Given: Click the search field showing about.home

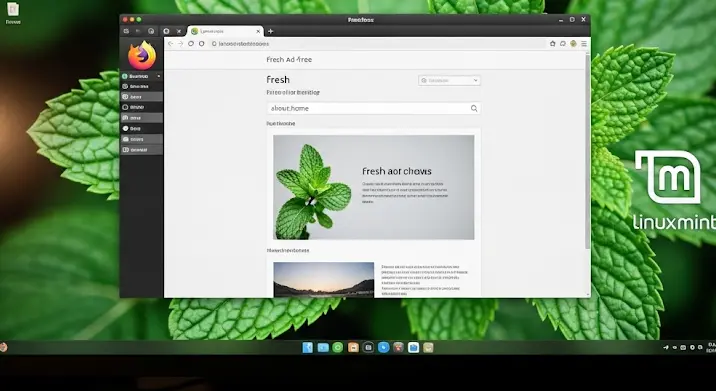Looking at the screenshot, I should 374,108.
